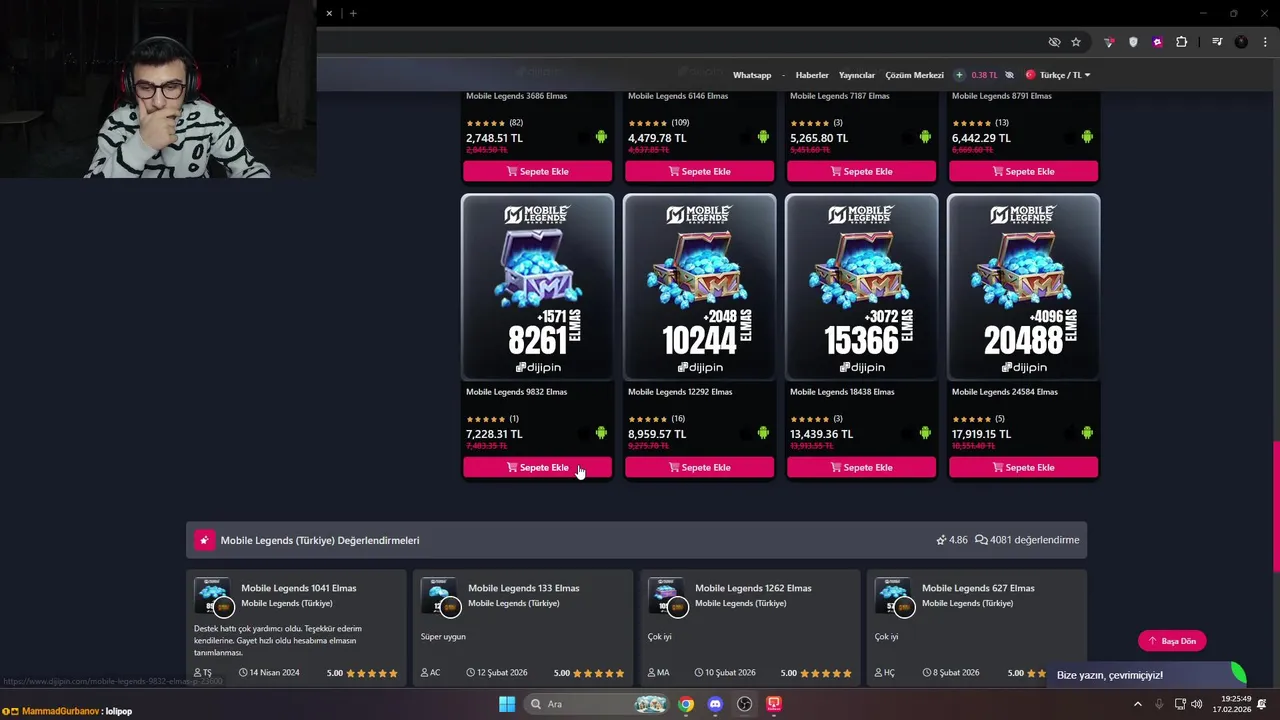This screenshot has height=720, width=1280.
Task: Click the crossed-eye icon in the address bar
Action: pos(1054,42)
